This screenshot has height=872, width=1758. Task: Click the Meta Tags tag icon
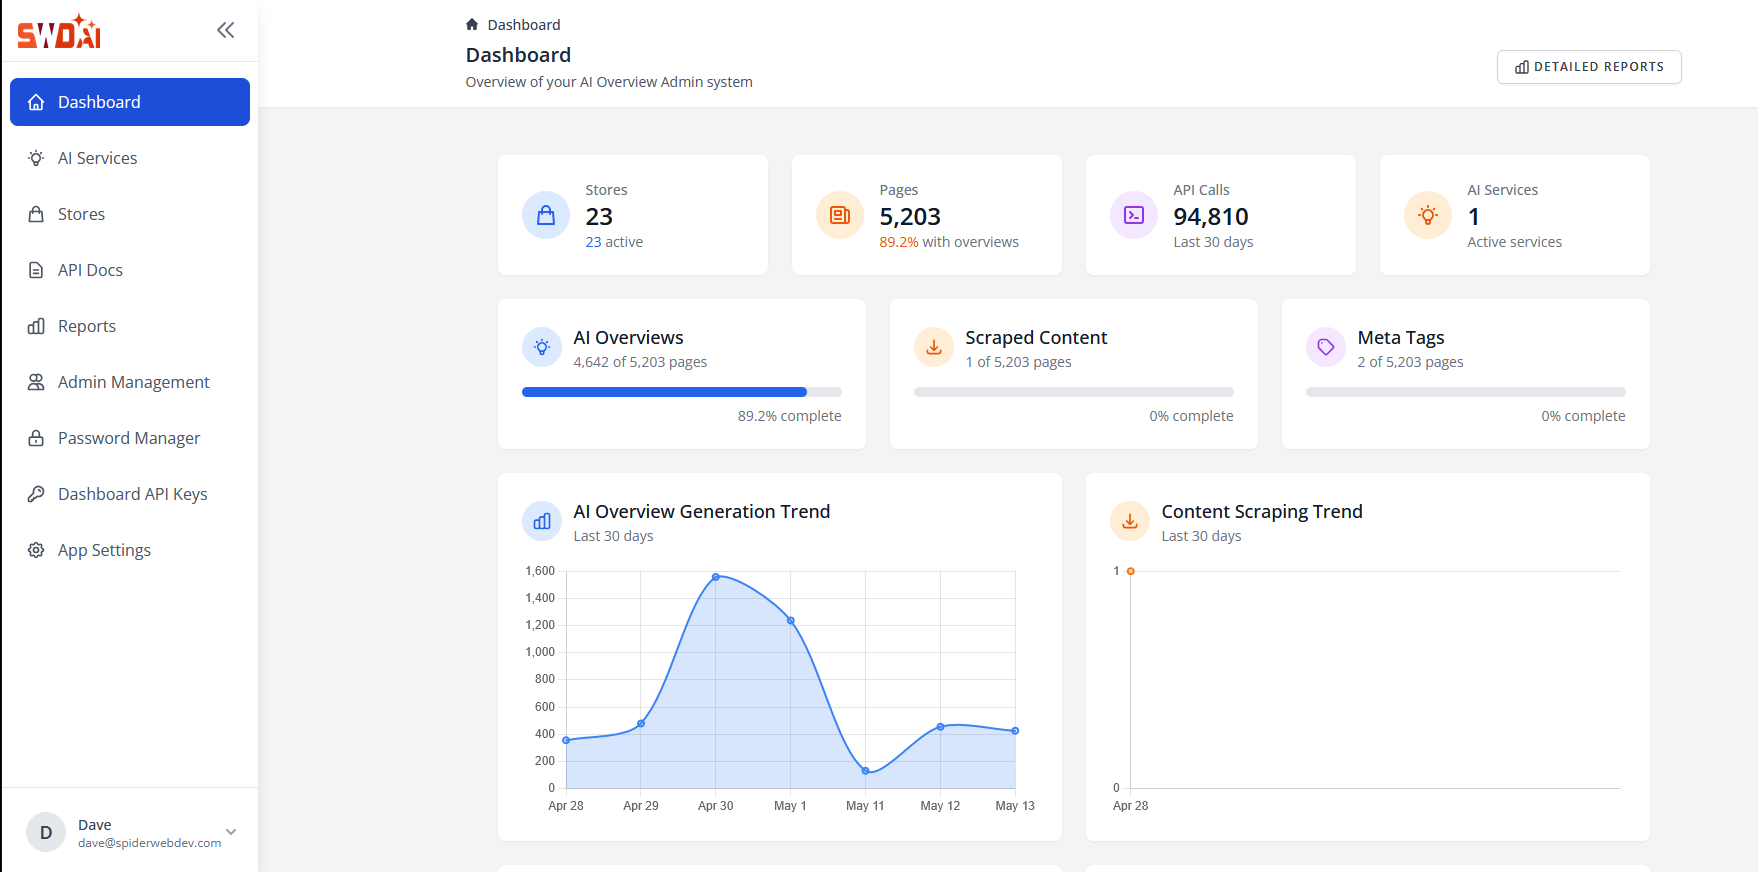click(x=1326, y=347)
